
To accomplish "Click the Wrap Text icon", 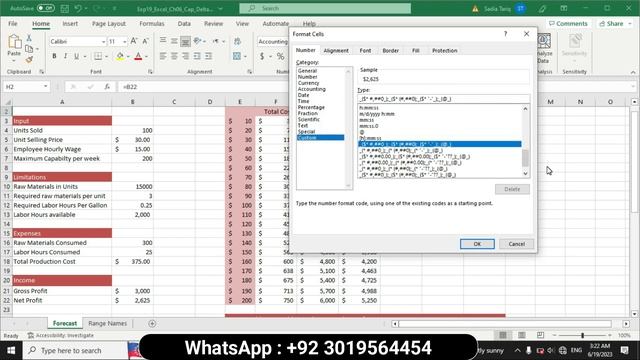I will tap(237, 41).
